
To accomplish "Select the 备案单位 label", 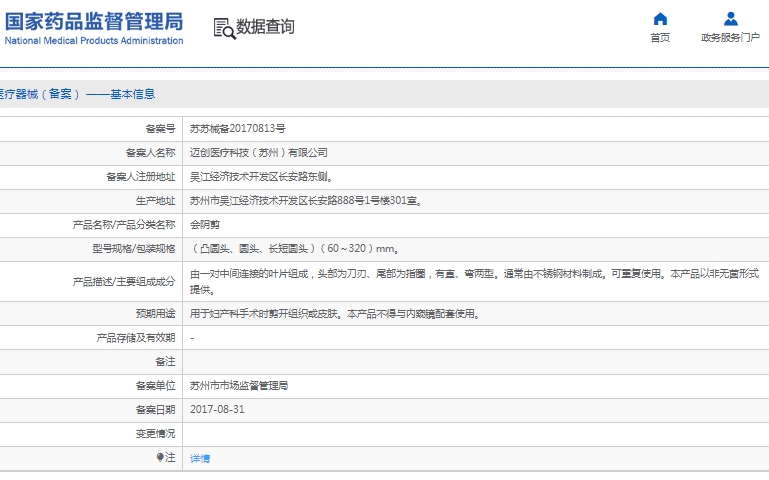I will coord(155,385).
